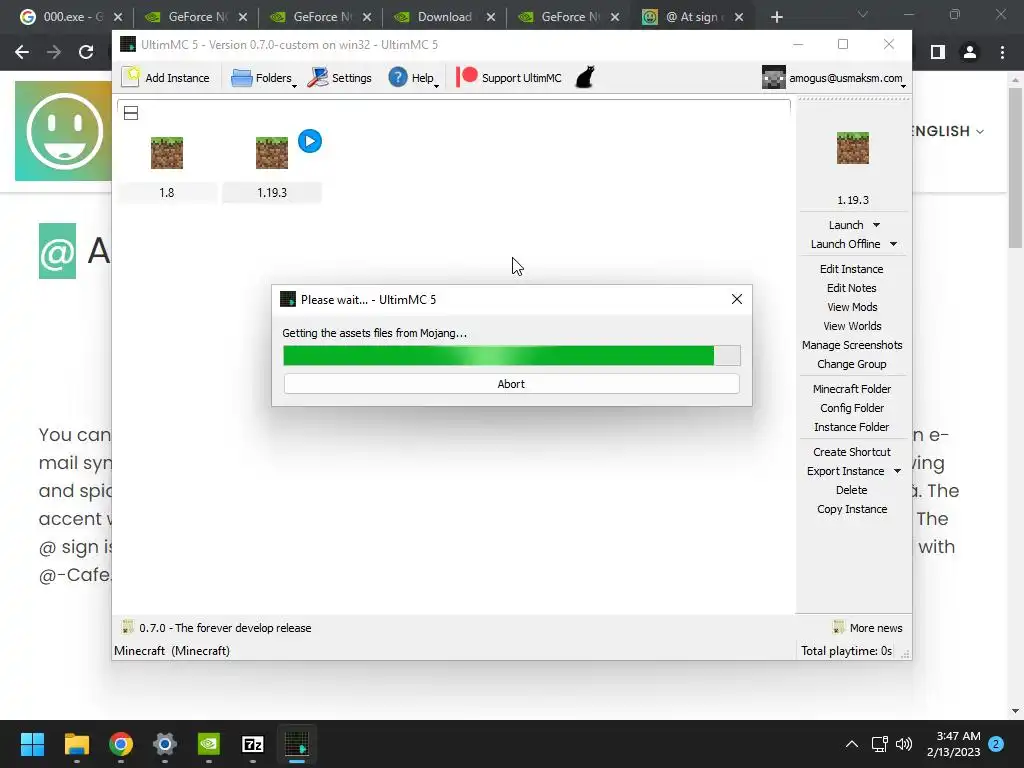
Task: Open the Folders dropdown in toolbar
Action: click(263, 78)
